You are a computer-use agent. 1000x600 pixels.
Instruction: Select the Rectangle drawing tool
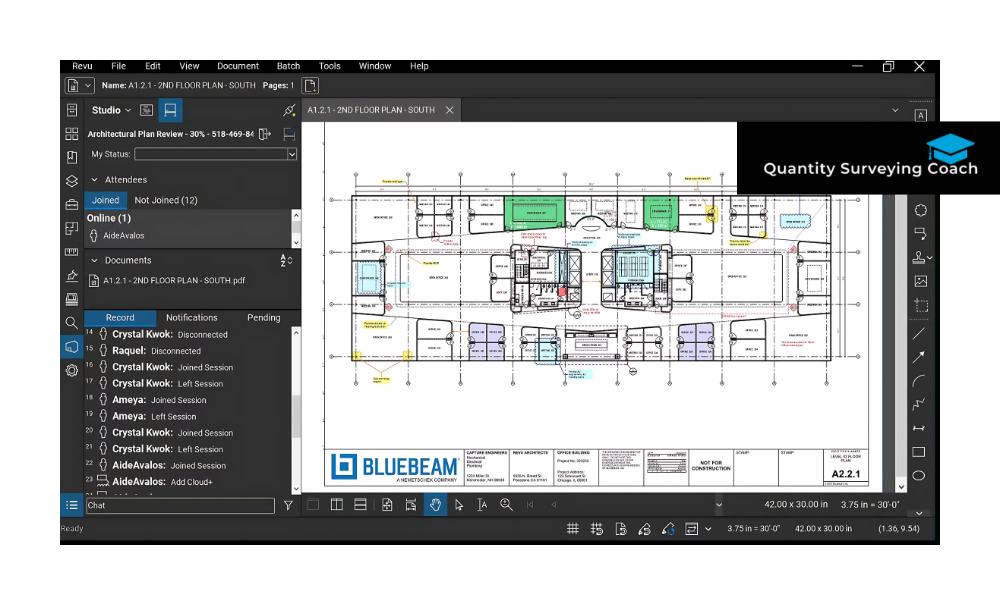919,452
